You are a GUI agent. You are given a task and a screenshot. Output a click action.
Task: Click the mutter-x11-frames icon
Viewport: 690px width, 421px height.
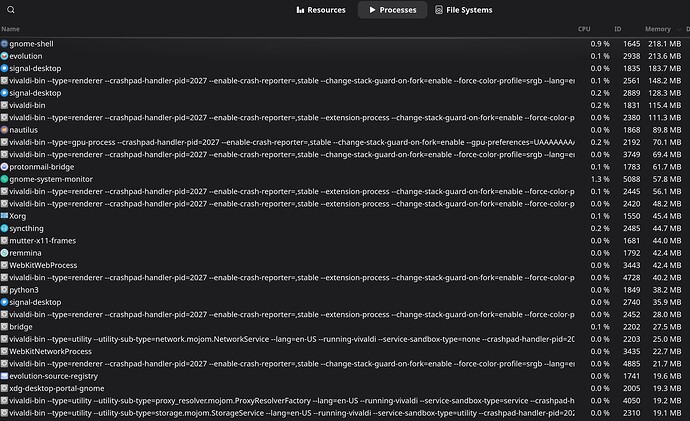click(4, 241)
